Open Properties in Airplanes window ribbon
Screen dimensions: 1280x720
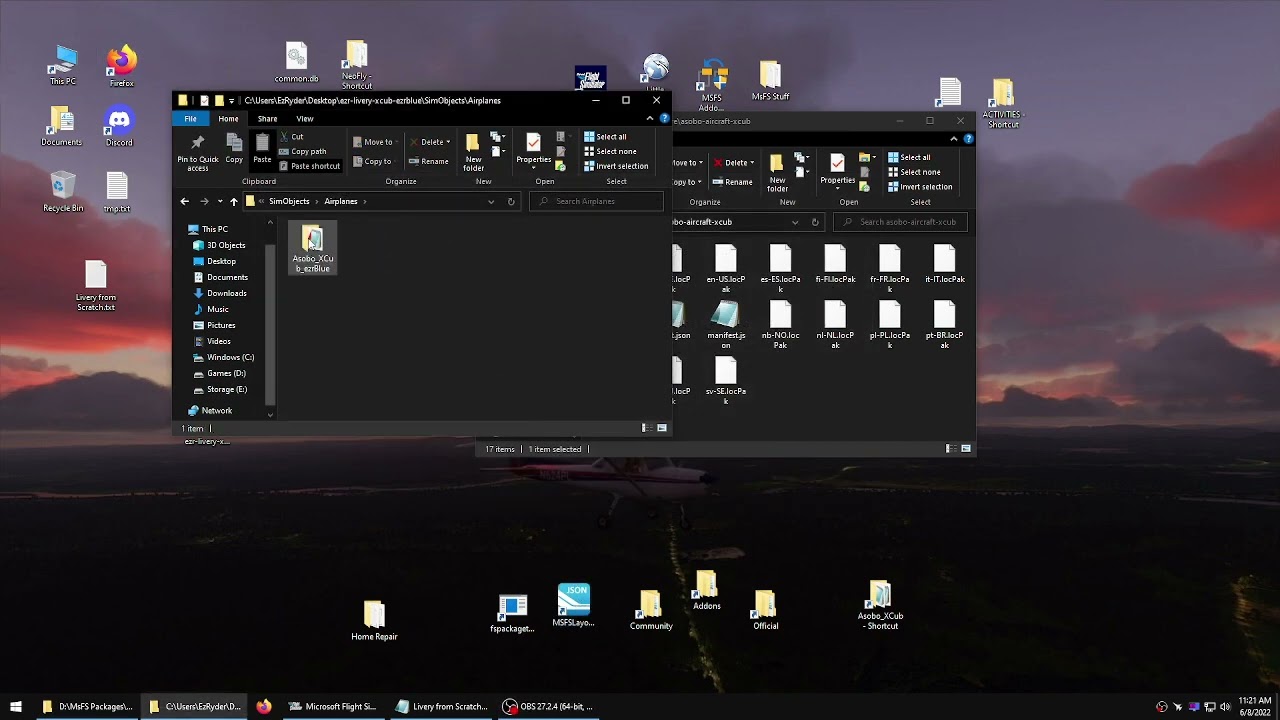(x=533, y=149)
